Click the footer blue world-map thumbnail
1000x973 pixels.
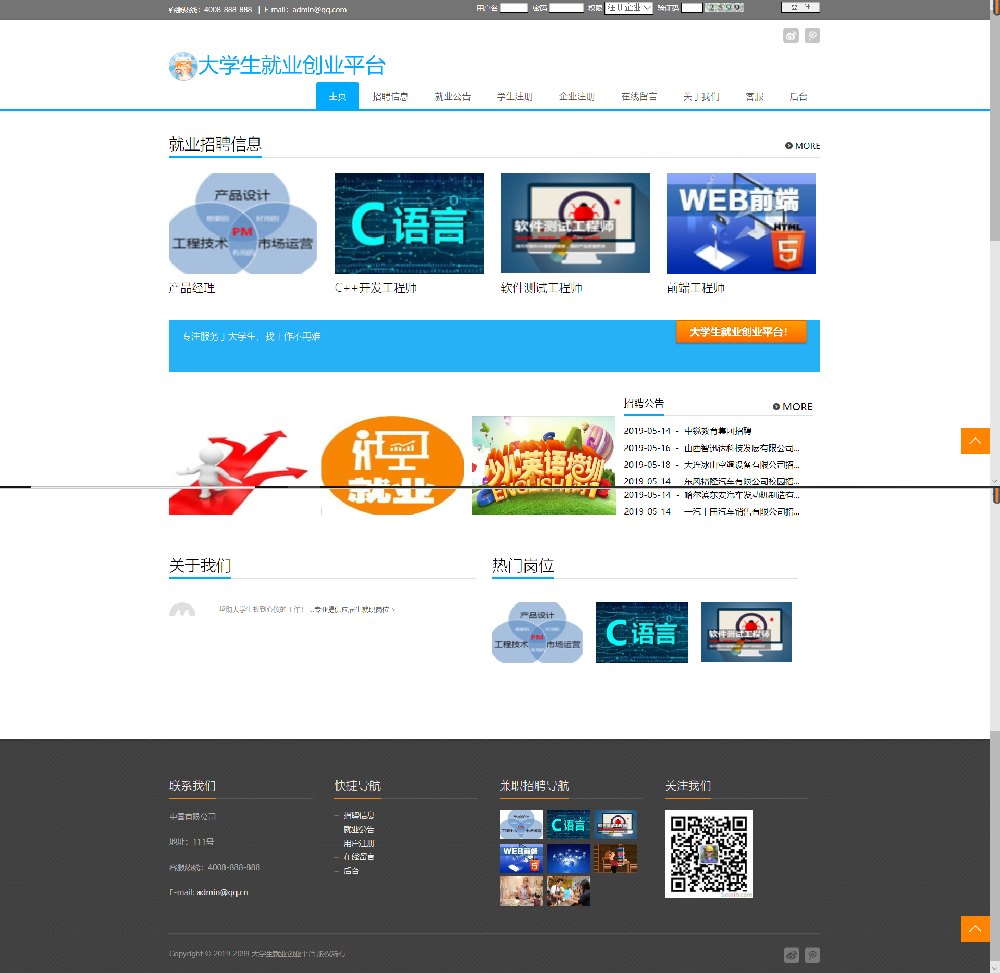568,858
